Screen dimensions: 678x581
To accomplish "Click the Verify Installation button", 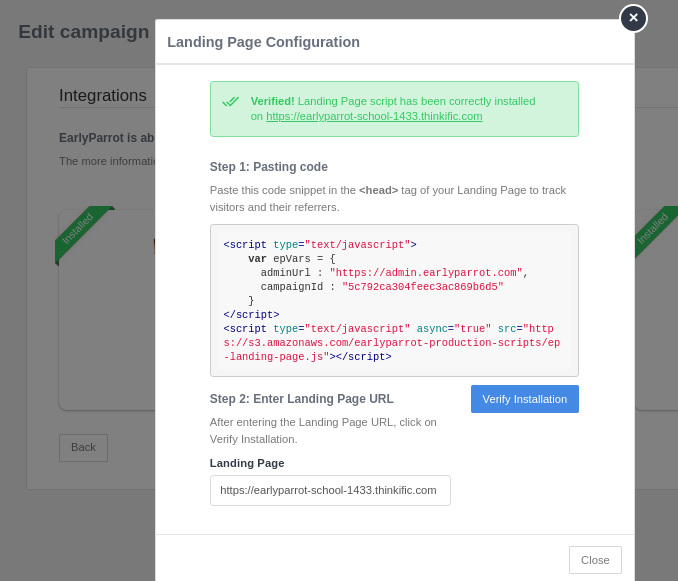I will pos(524,399).
